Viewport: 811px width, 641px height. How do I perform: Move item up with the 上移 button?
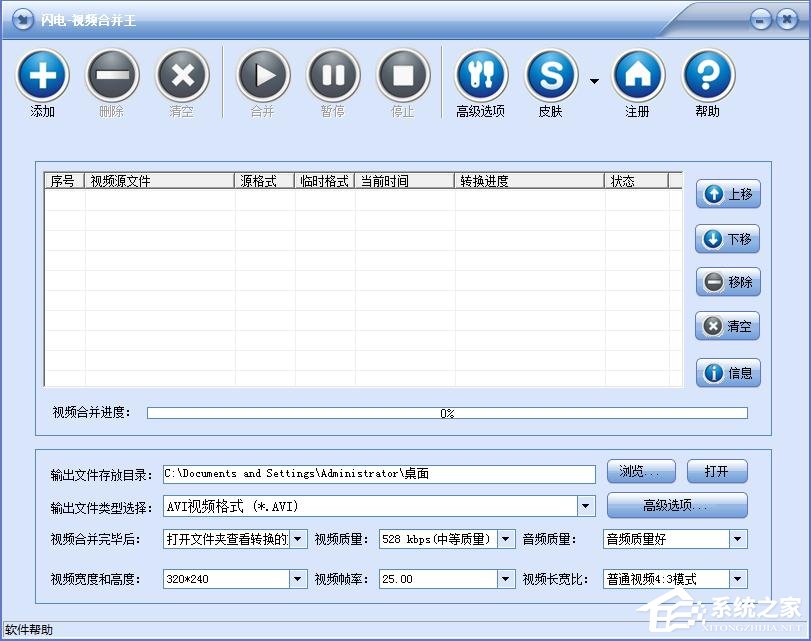[x=727, y=194]
